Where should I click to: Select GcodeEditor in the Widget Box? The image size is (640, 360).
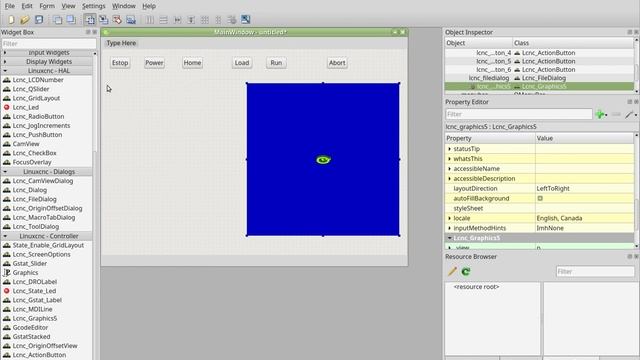click(30, 328)
